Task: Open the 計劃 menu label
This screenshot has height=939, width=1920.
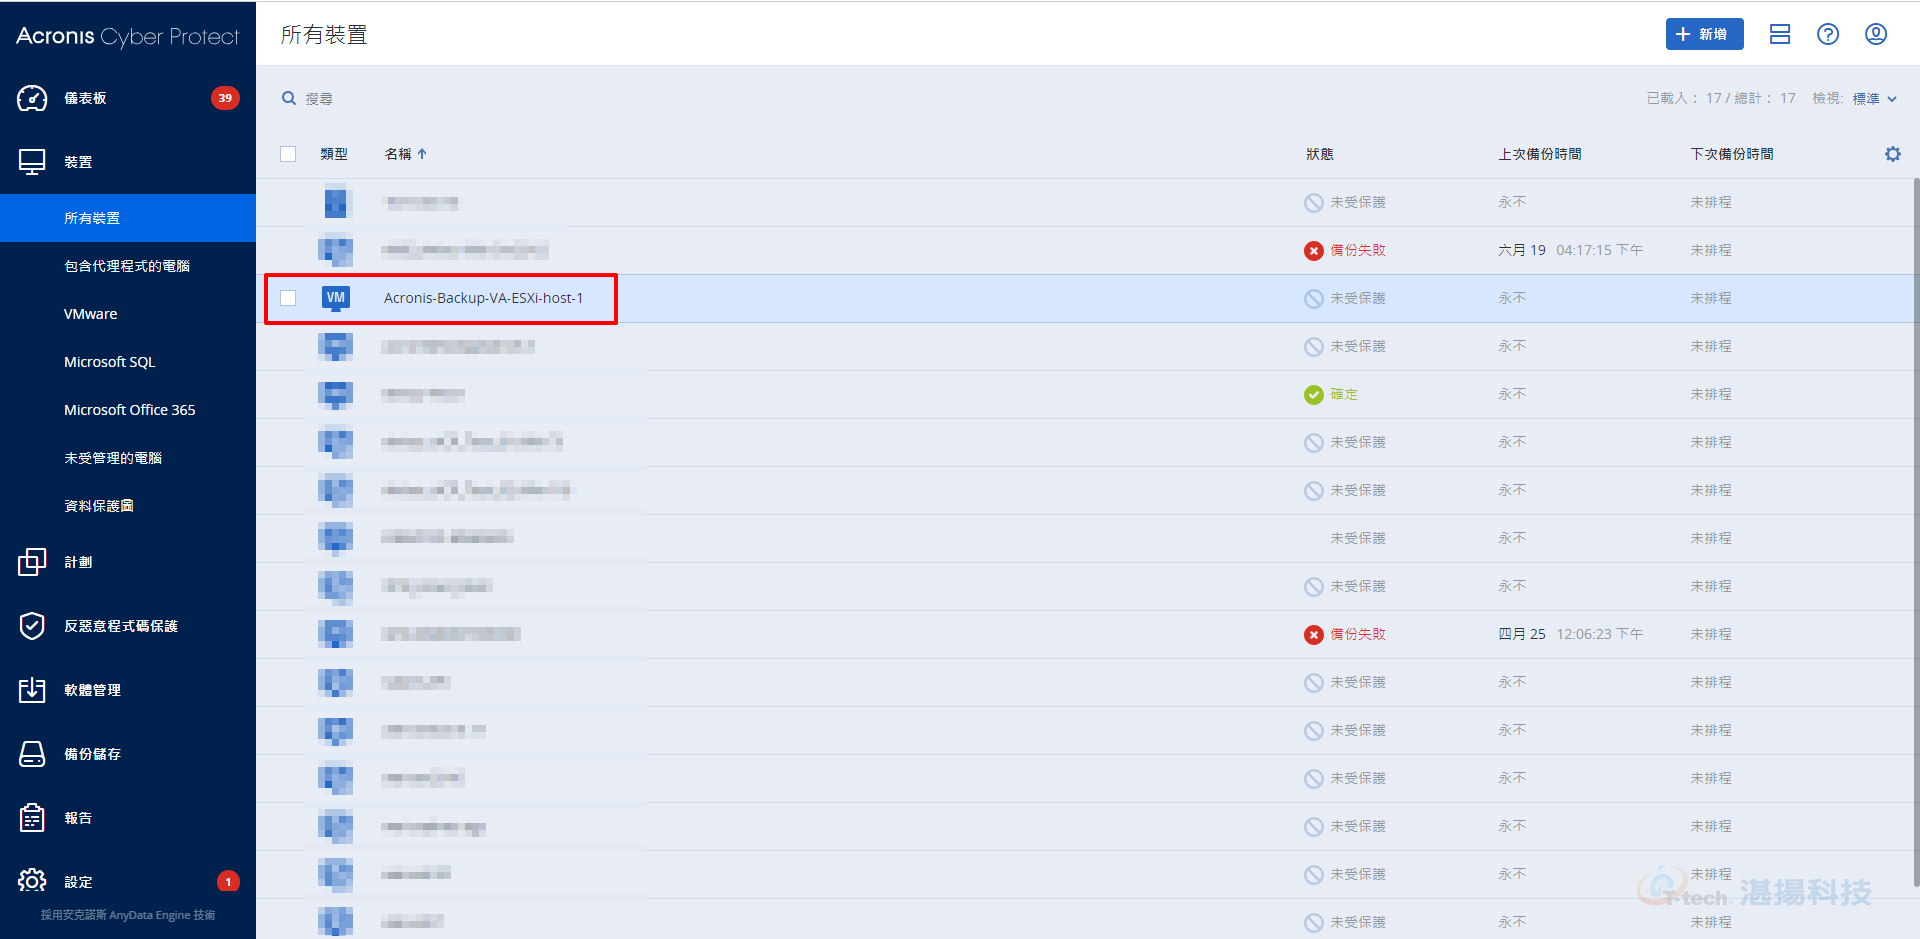Action: coord(78,562)
